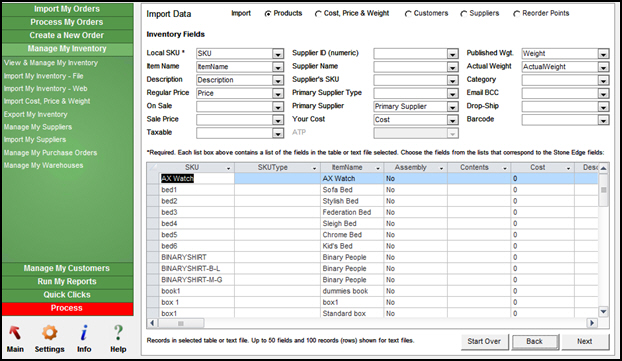Click Export My Inventory link

click(36, 114)
